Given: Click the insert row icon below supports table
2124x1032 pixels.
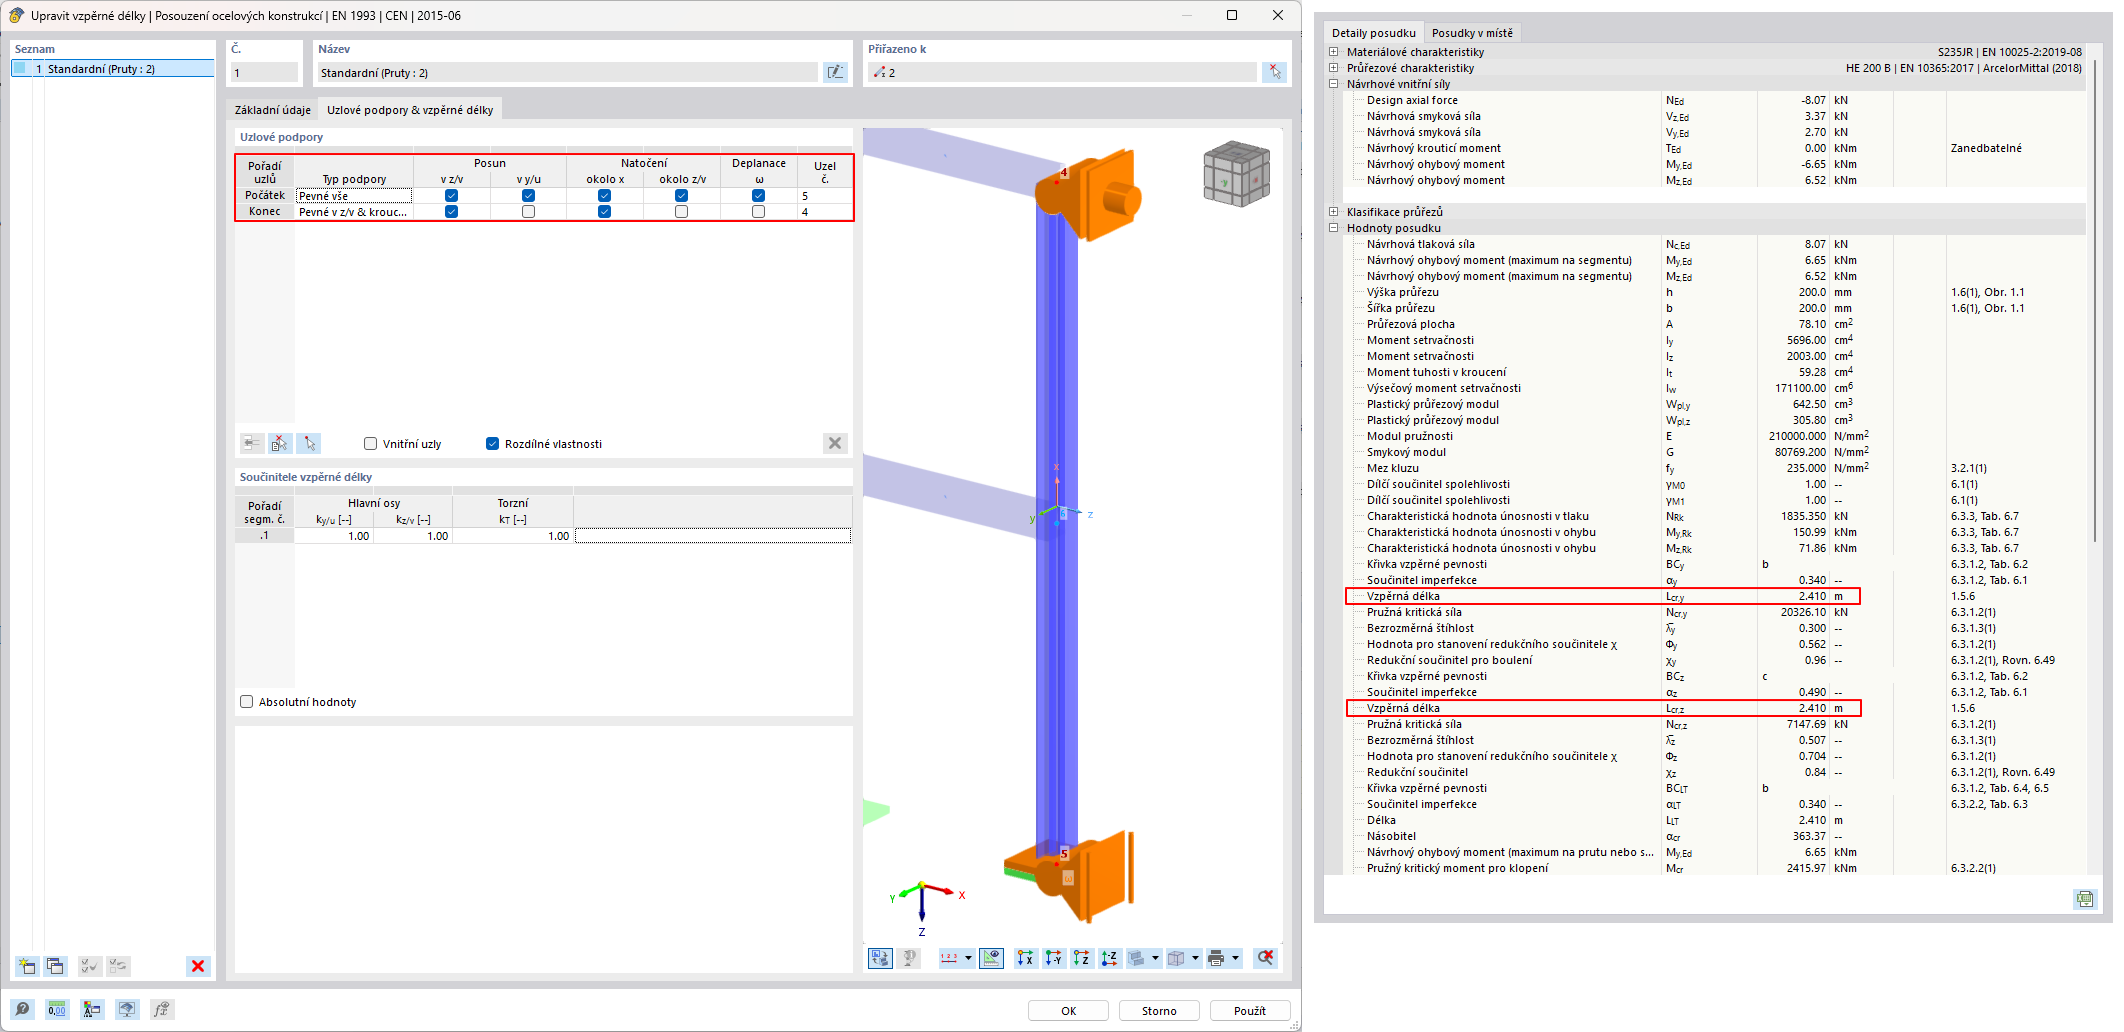Looking at the screenshot, I should click(x=252, y=443).
